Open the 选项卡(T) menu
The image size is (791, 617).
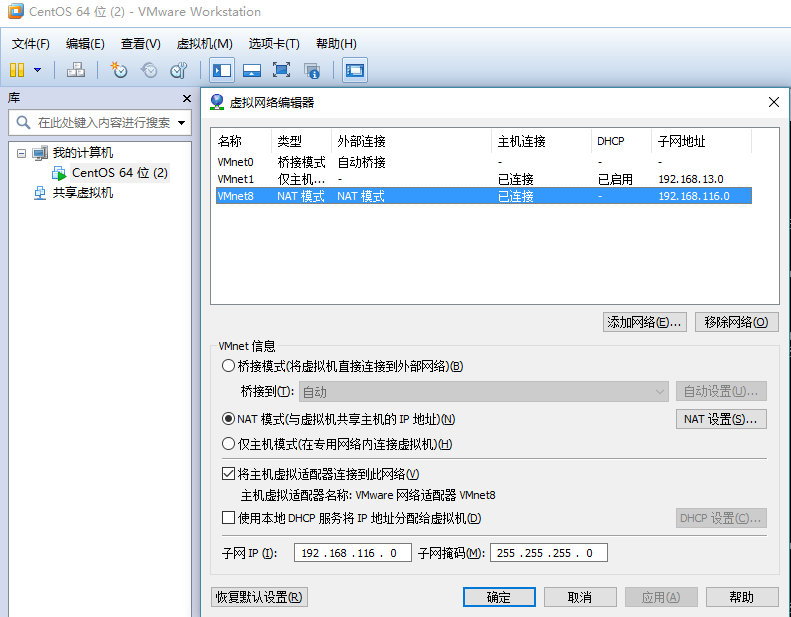click(x=274, y=44)
